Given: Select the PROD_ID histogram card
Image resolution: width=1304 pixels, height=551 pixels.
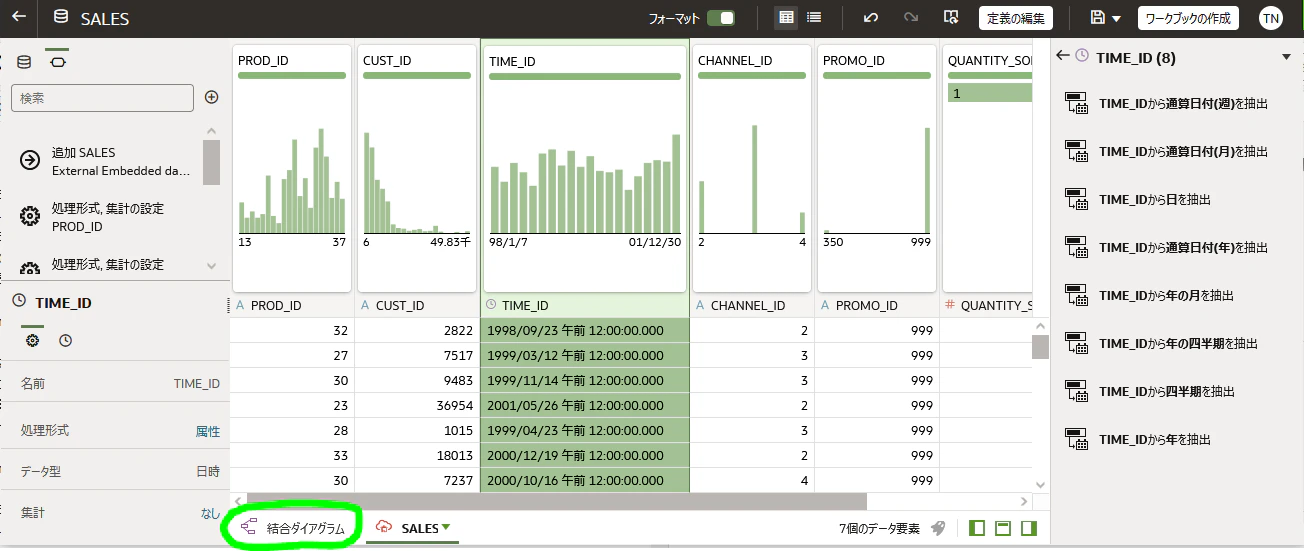Looking at the screenshot, I should [x=292, y=167].
